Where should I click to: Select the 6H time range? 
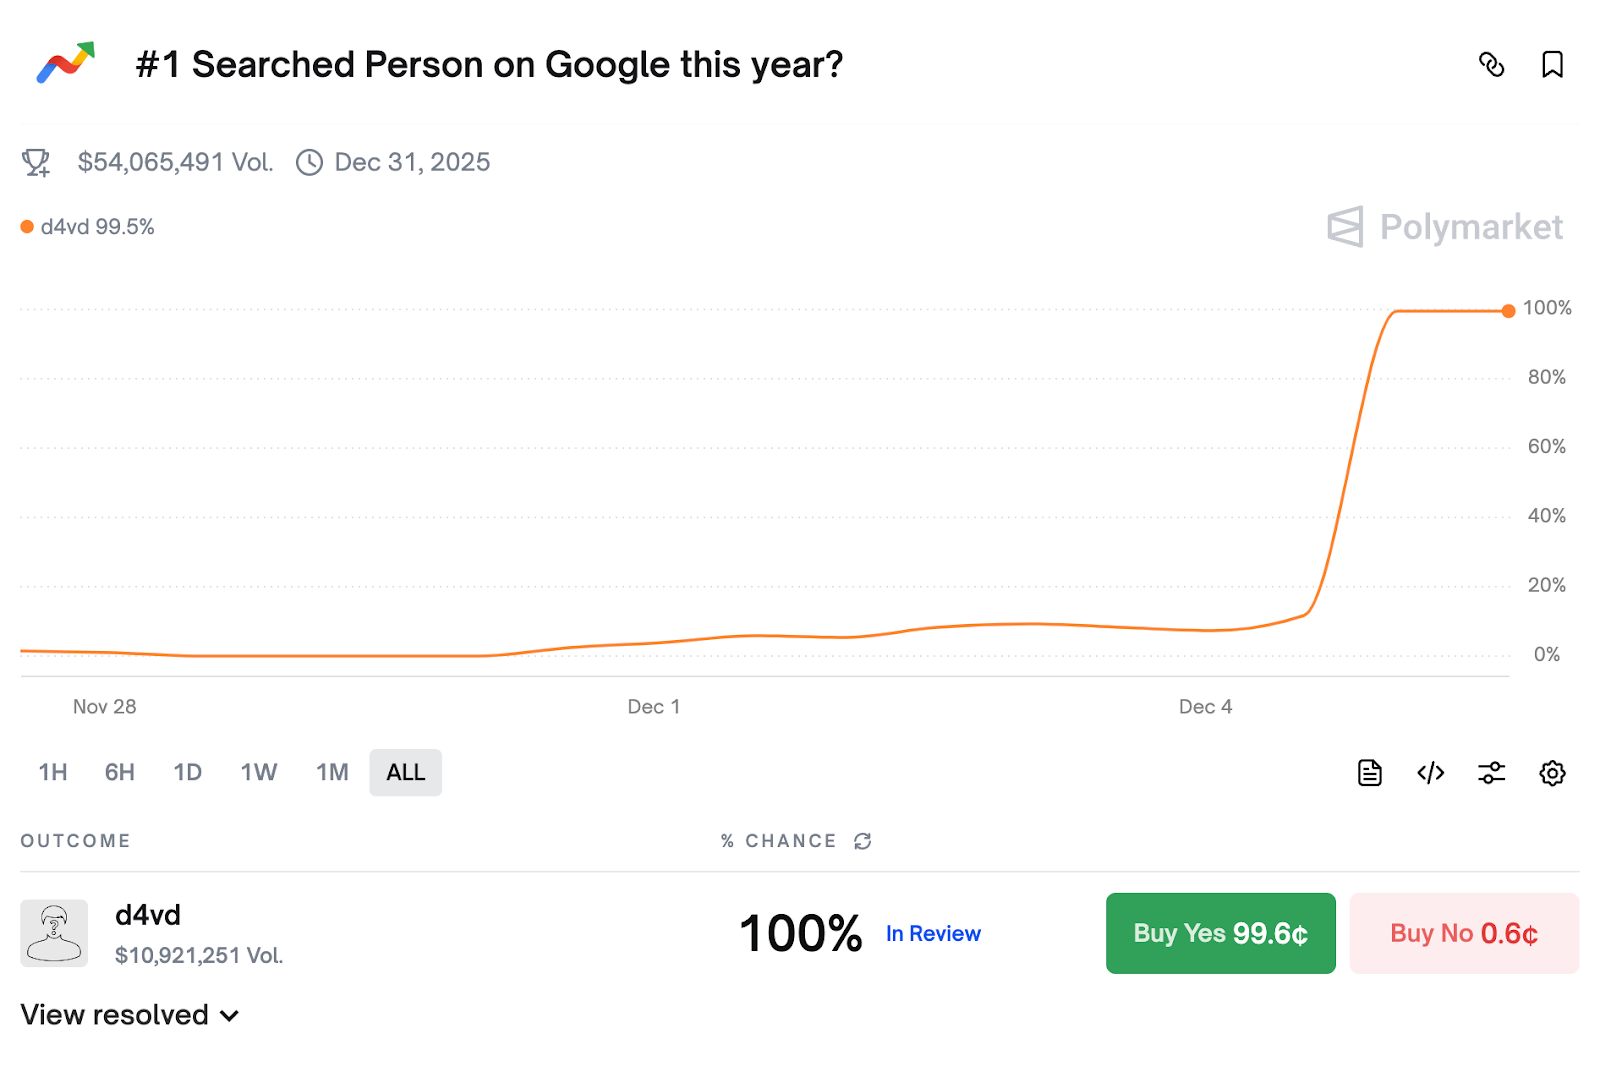point(120,773)
